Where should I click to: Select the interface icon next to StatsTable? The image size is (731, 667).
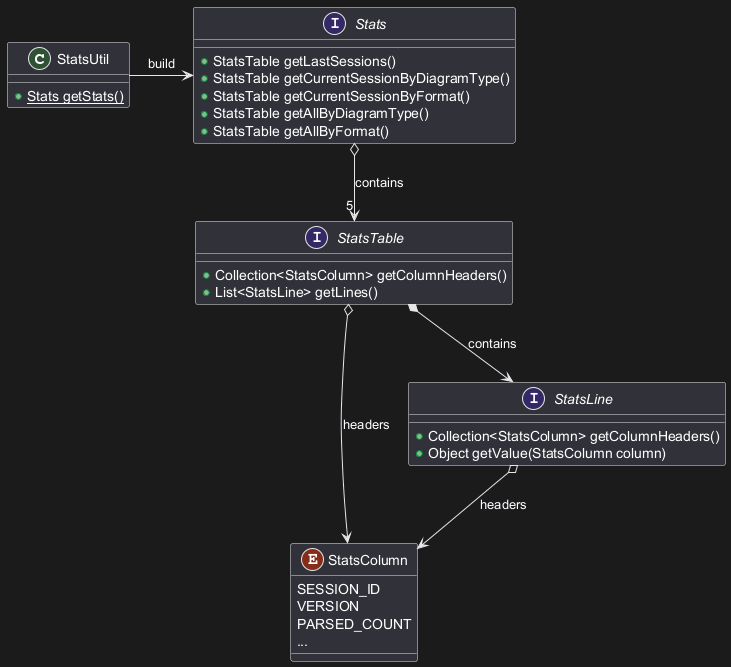pos(316,238)
